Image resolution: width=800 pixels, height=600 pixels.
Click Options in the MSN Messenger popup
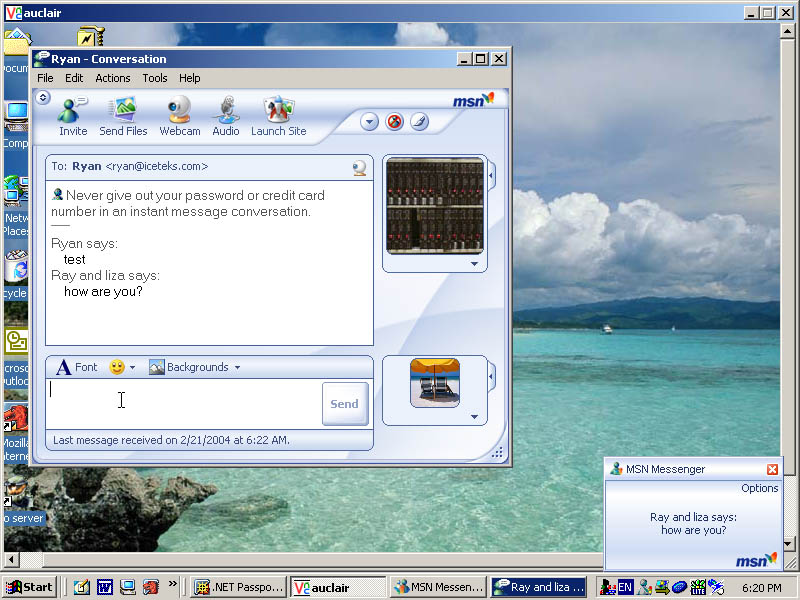coord(759,488)
